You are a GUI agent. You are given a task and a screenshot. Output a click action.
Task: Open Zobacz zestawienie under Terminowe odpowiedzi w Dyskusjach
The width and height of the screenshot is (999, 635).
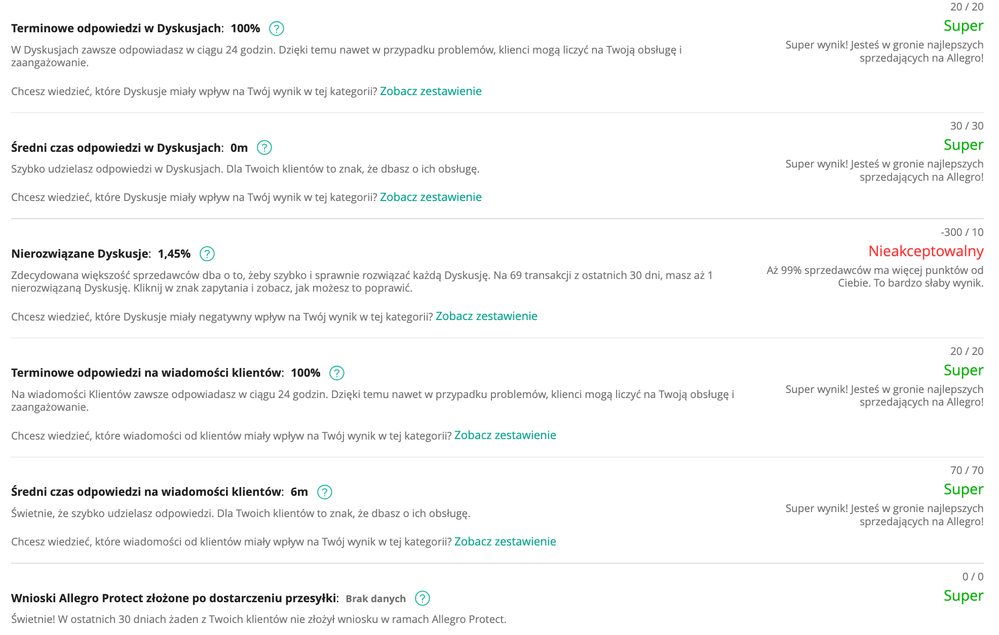coord(430,91)
